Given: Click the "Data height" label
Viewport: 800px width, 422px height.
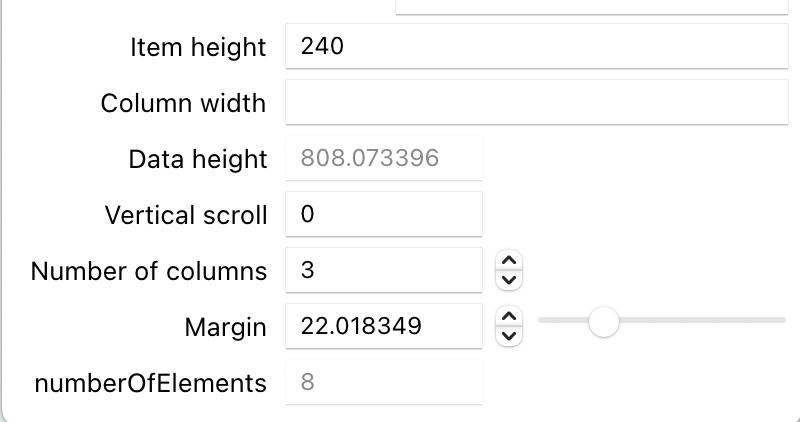Looking at the screenshot, I should point(198,159).
